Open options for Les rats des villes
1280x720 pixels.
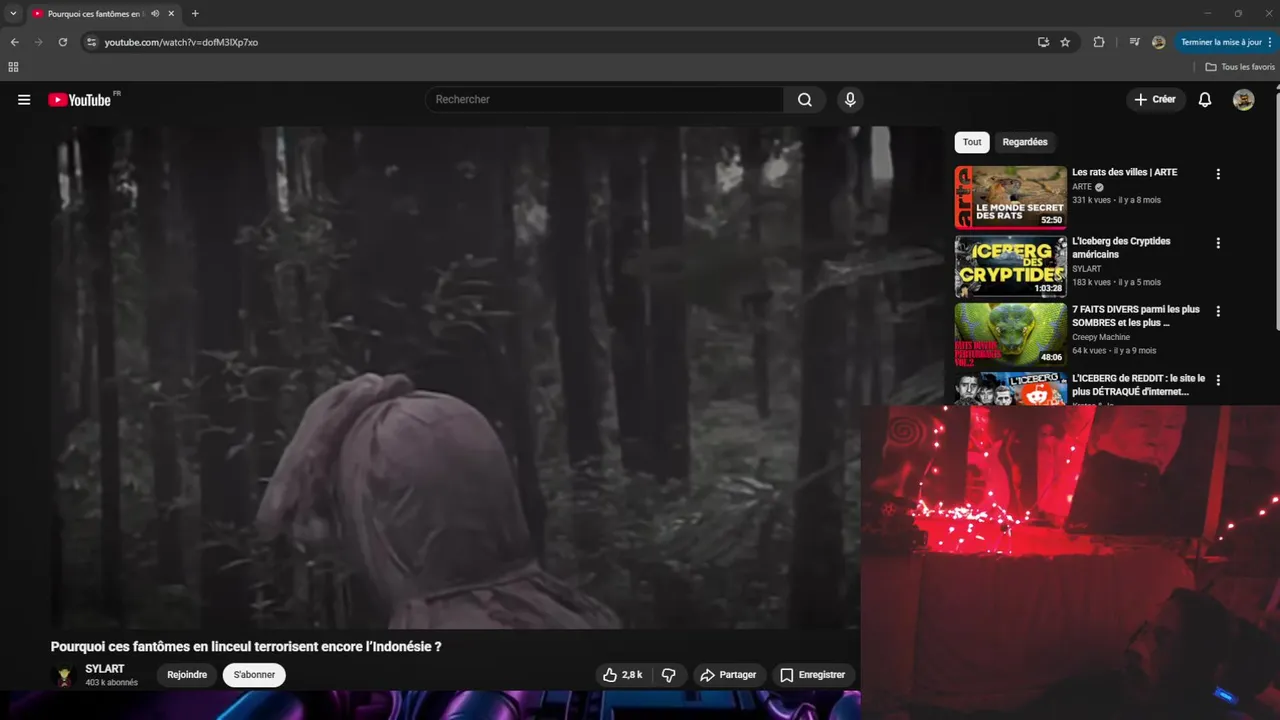click(1218, 174)
